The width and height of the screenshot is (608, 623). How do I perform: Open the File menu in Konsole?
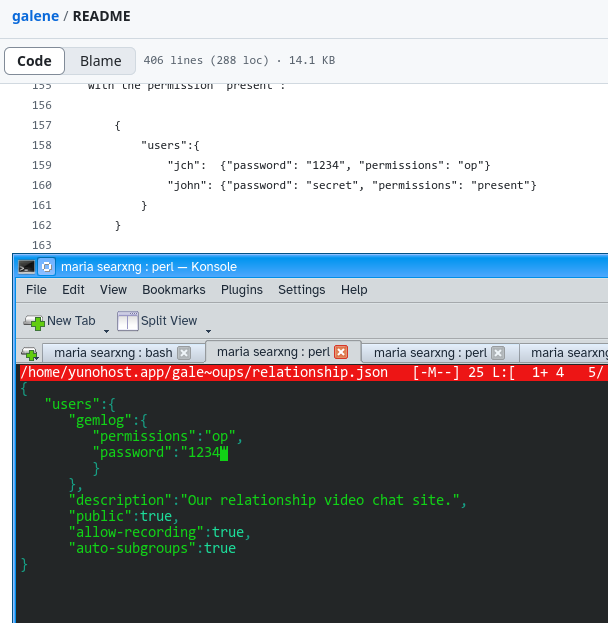36,290
